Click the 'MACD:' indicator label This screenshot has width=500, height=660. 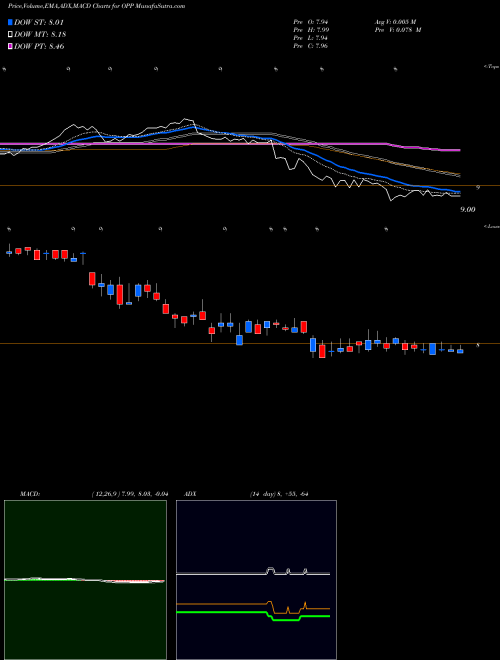tap(29, 494)
